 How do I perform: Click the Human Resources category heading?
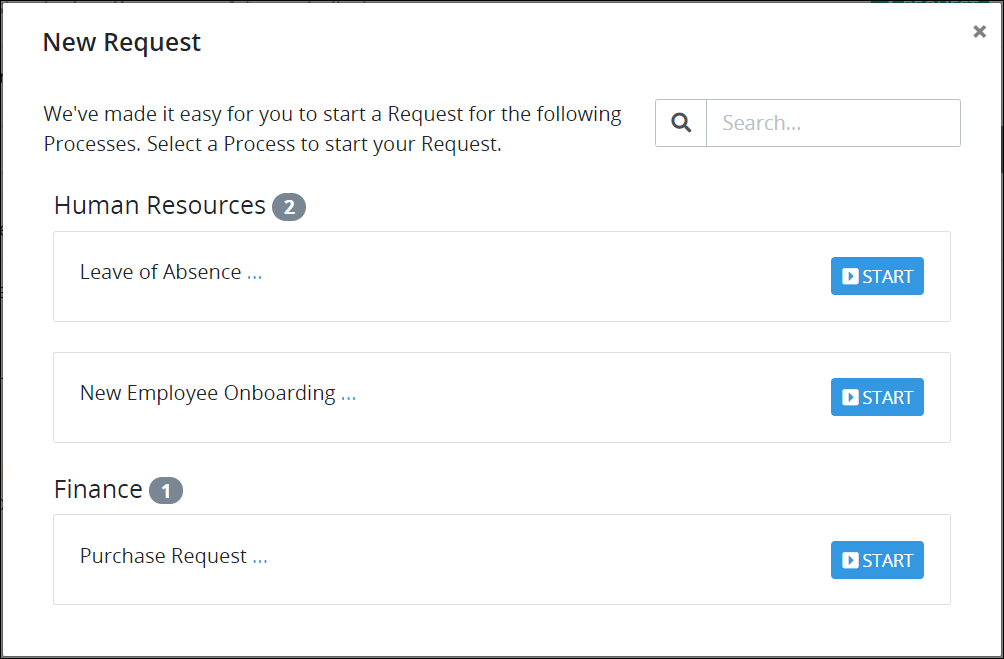pyautogui.click(x=159, y=206)
